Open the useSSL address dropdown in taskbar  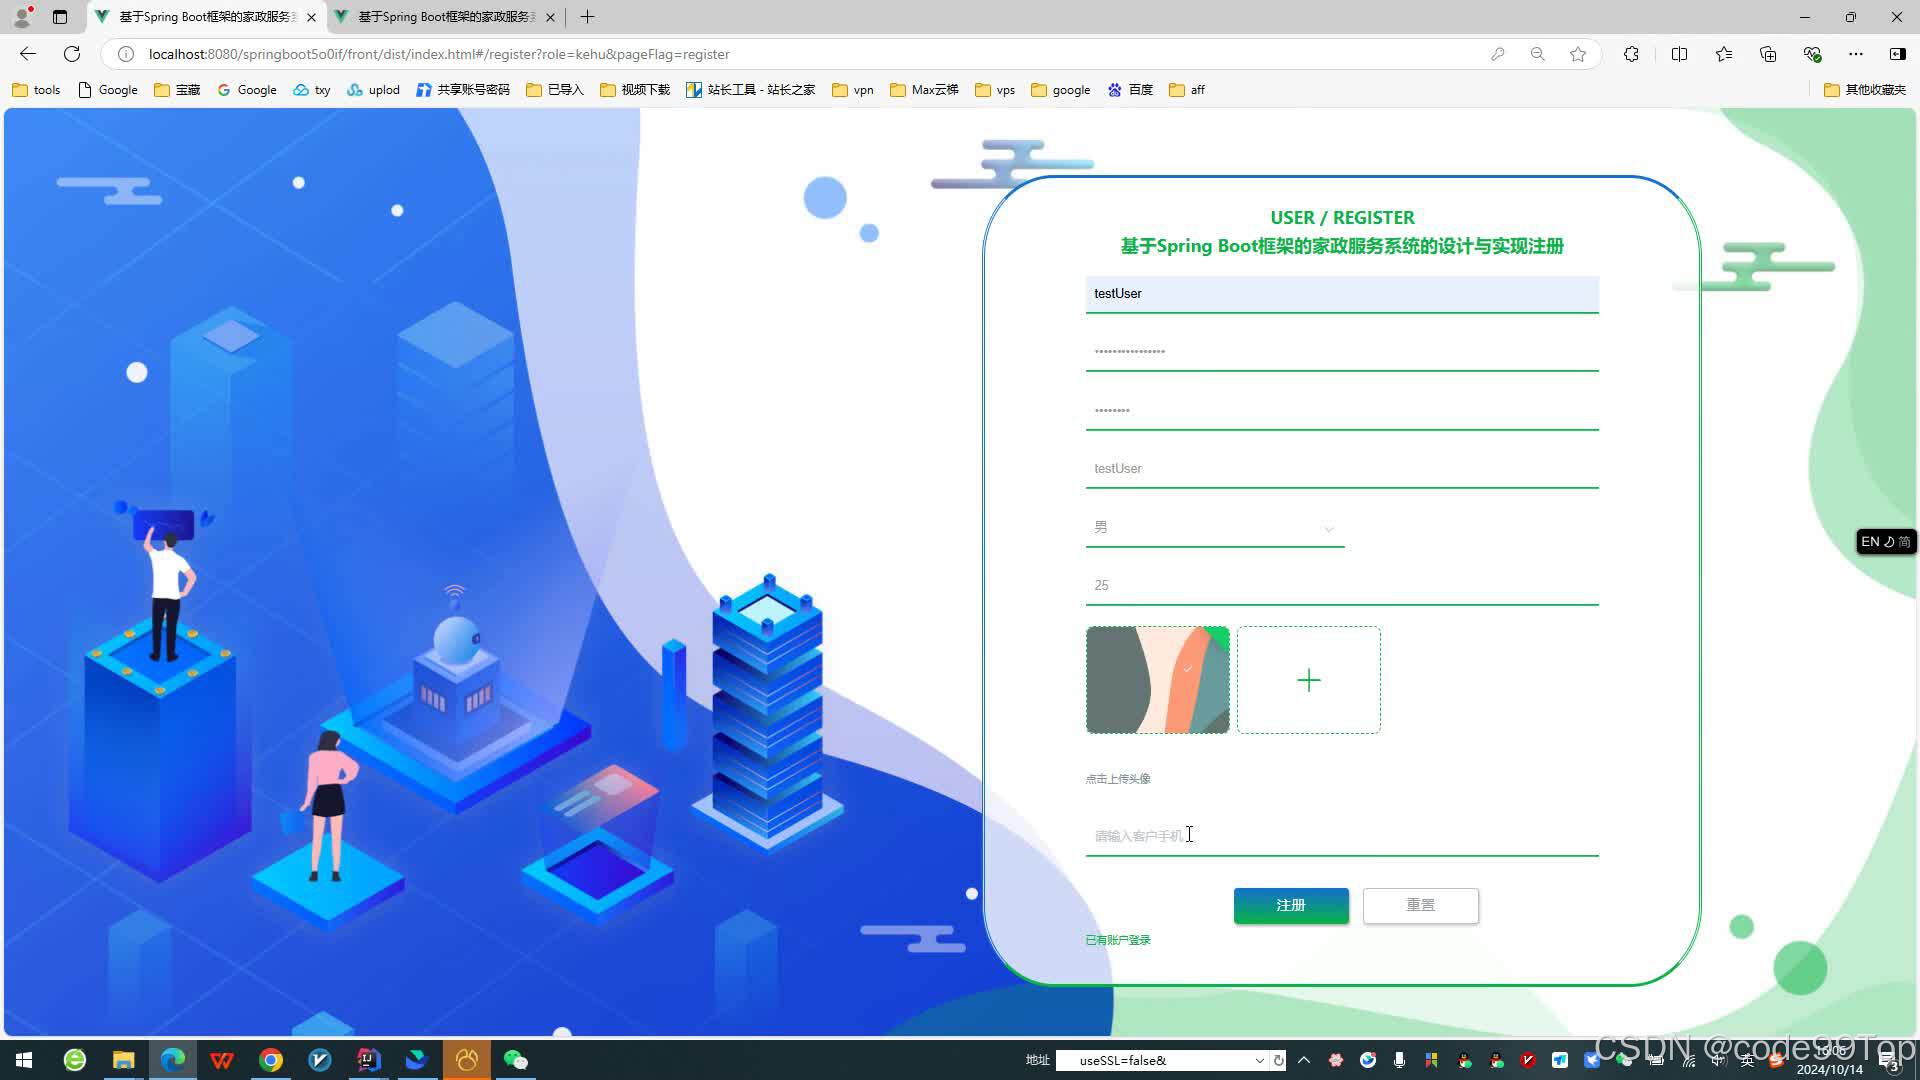1259,1060
